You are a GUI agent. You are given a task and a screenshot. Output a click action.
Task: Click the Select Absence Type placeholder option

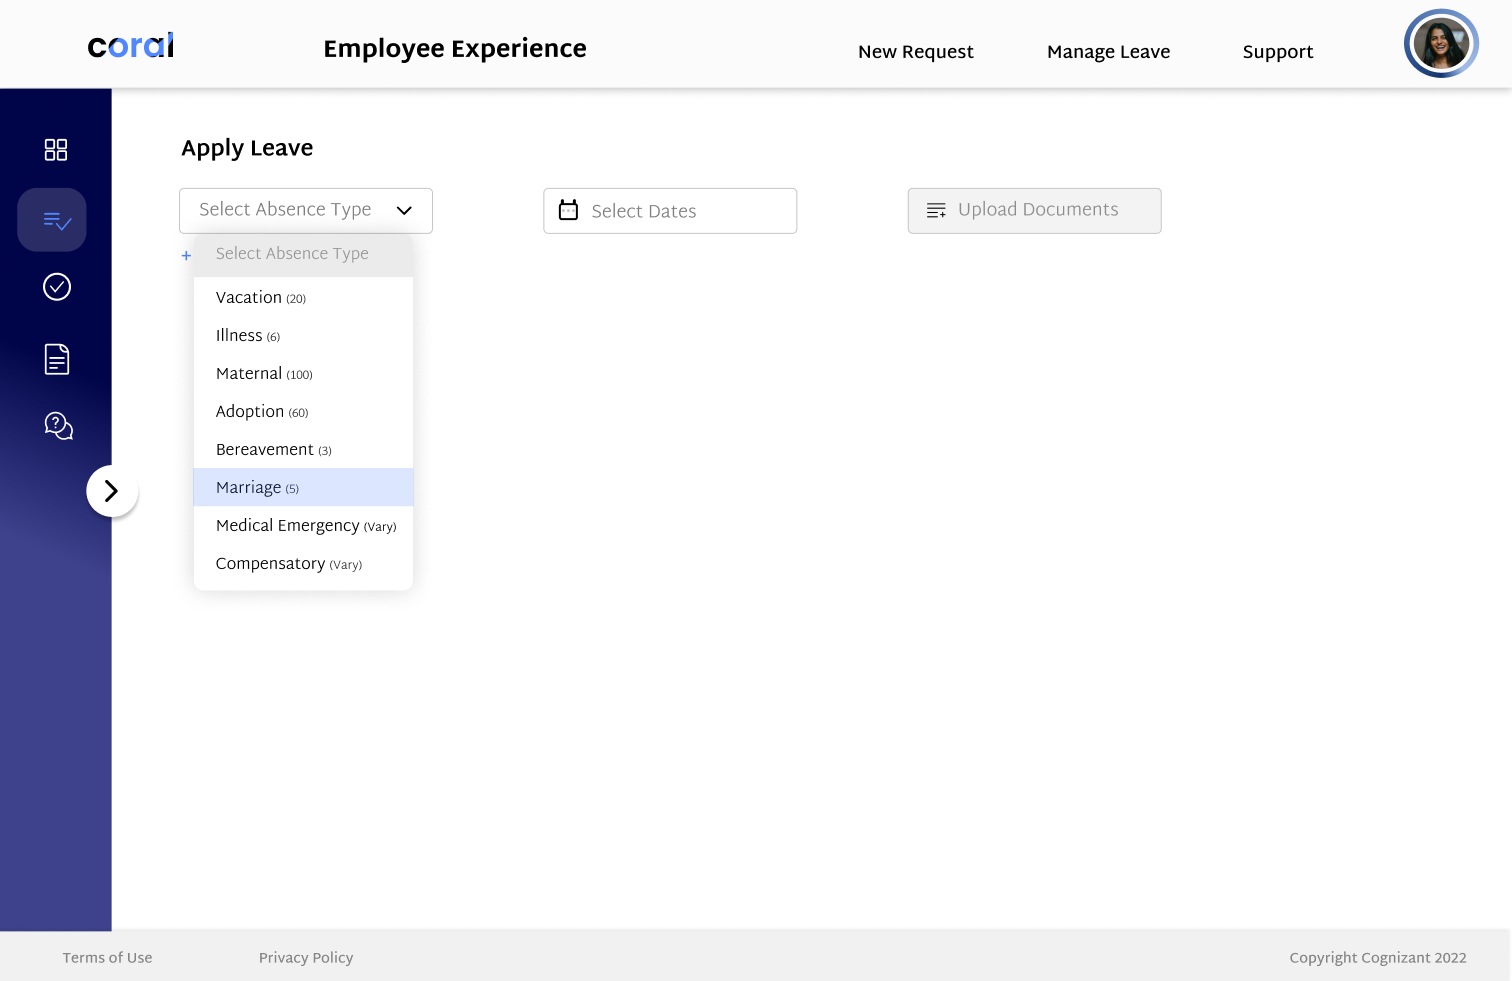click(303, 255)
